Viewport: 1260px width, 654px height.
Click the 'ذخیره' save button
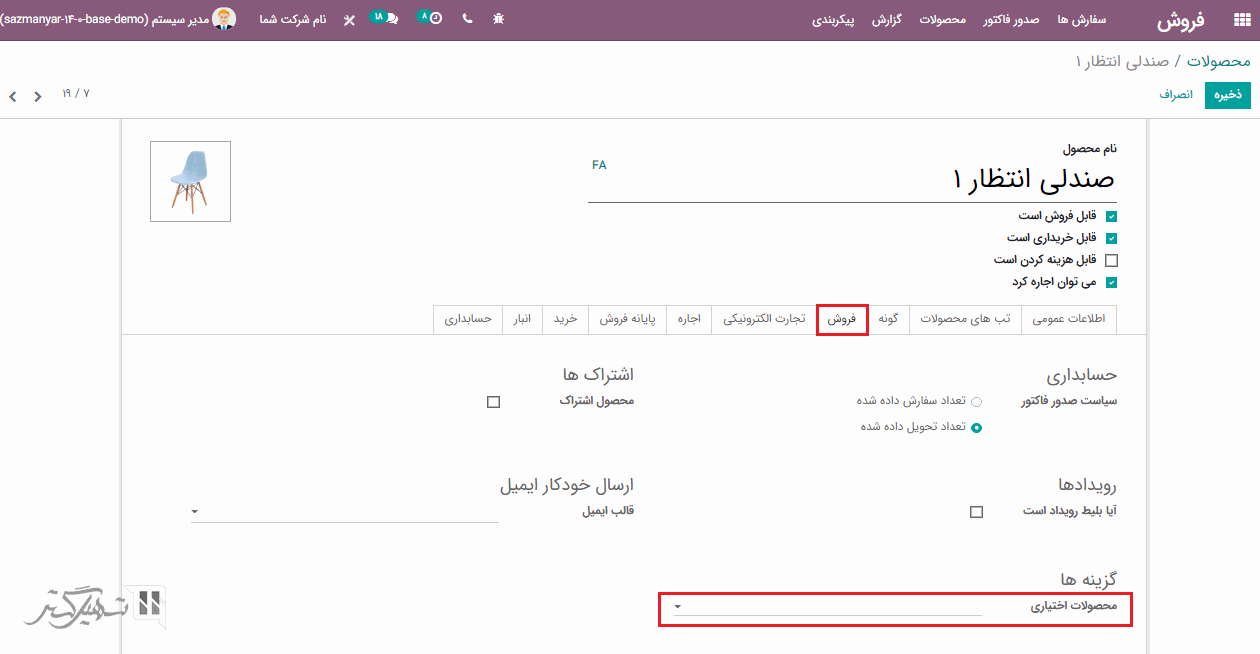[1227, 95]
